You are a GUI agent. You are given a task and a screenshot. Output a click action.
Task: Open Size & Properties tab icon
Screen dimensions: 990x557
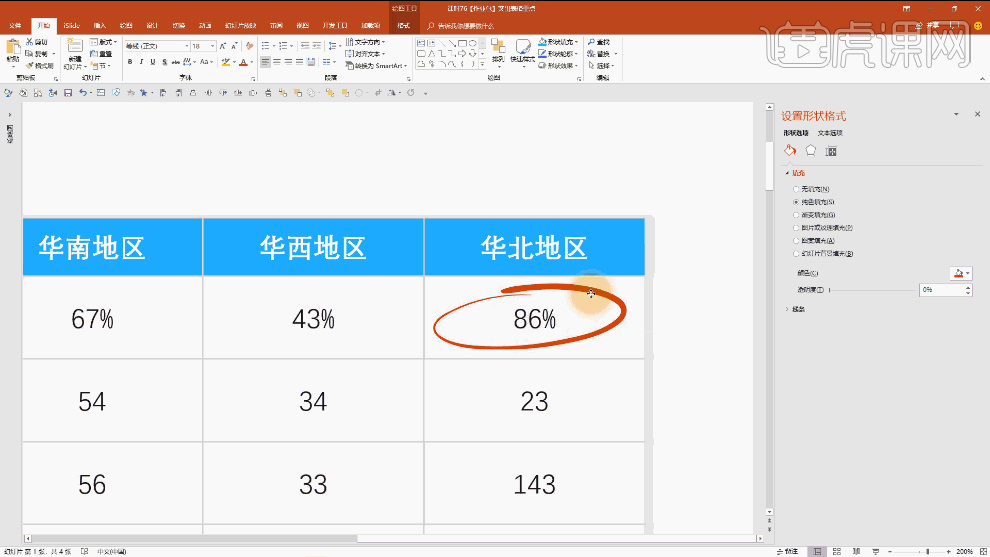(832, 151)
